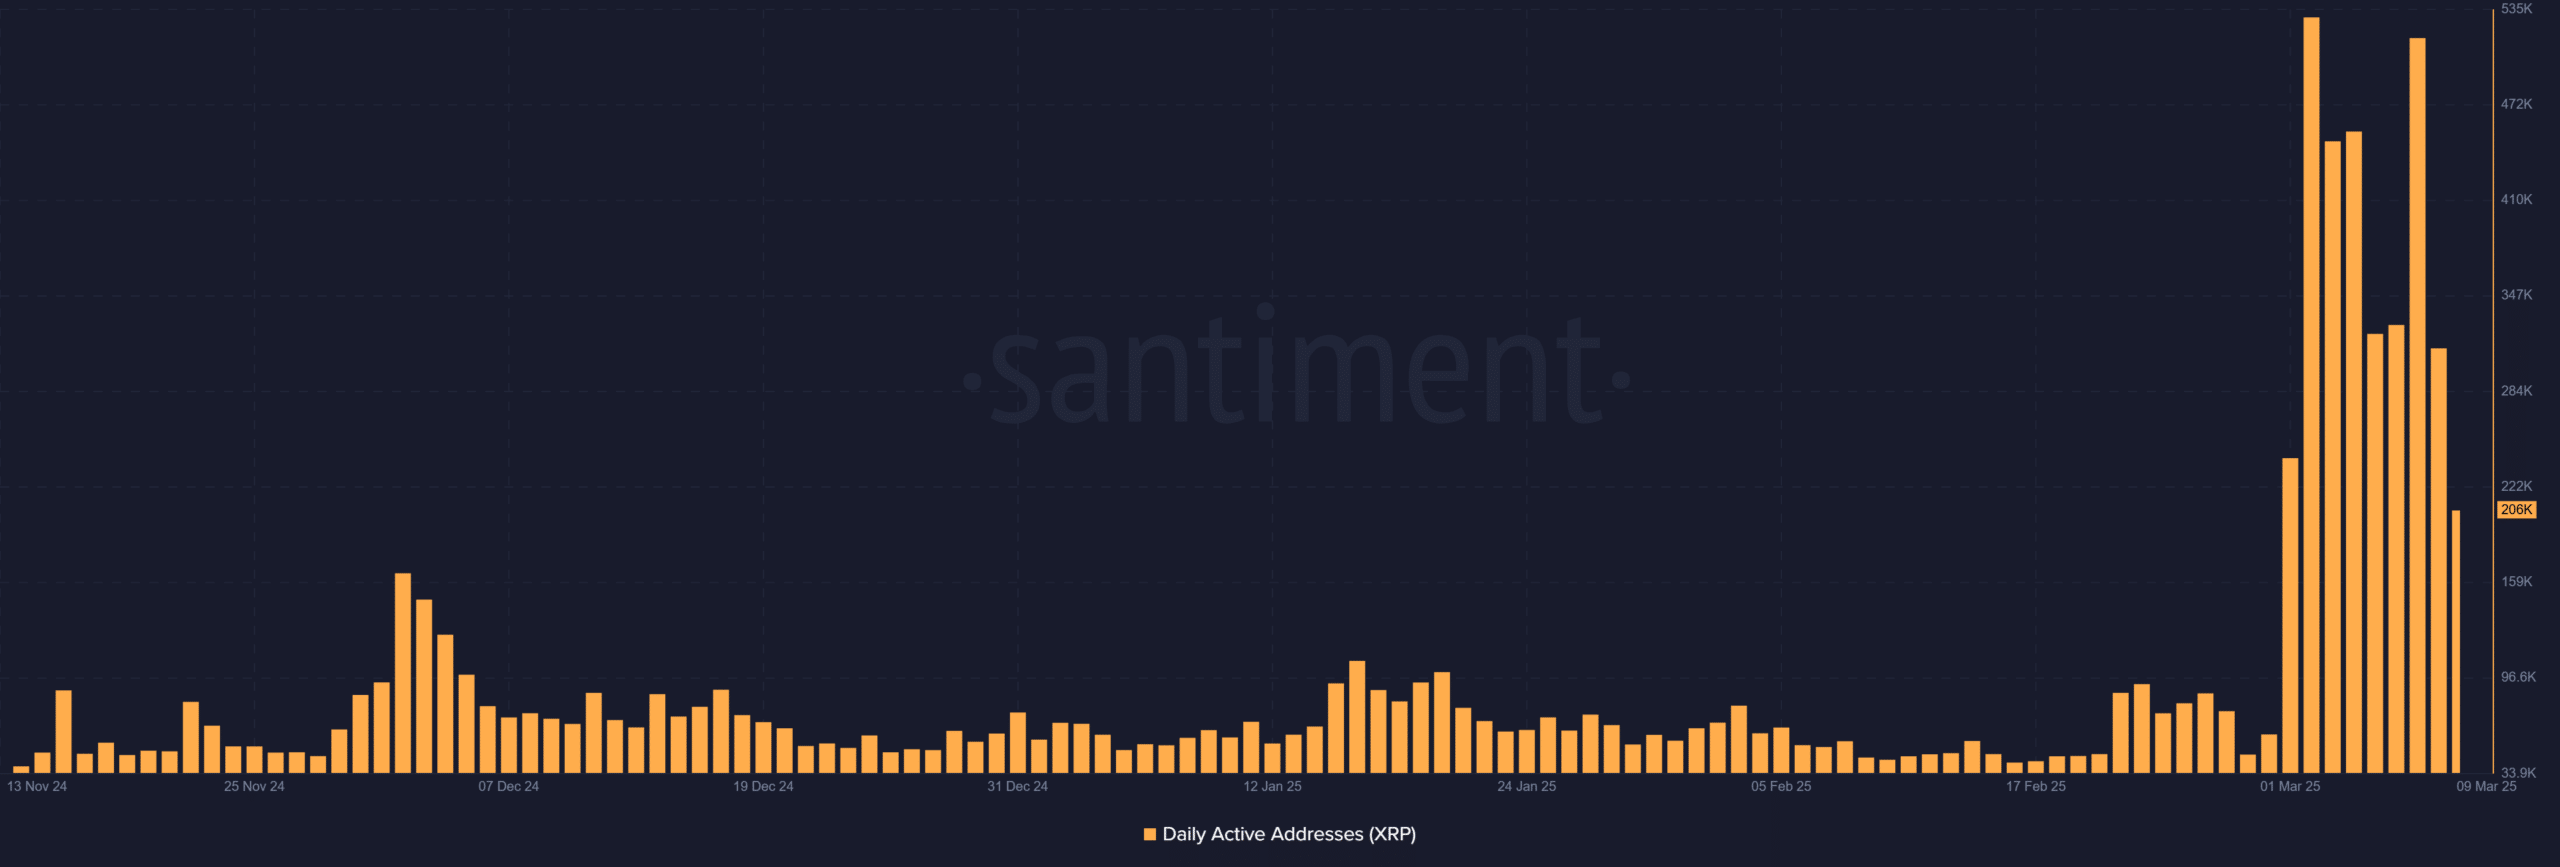Click the 31 Dec 24 date label
This screenshot has width=2560, height=867.
[1017, 787]
